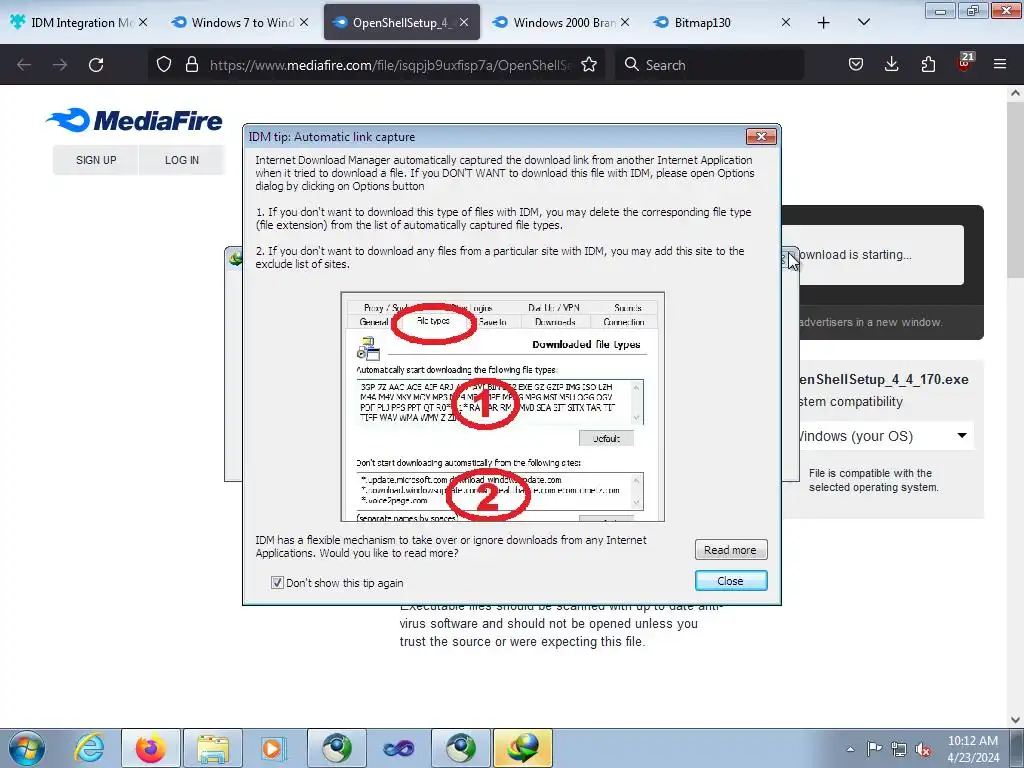Click the scrollbar up arrow
This screenshot has width=1024, height=768.
(x=1015, y=93)
